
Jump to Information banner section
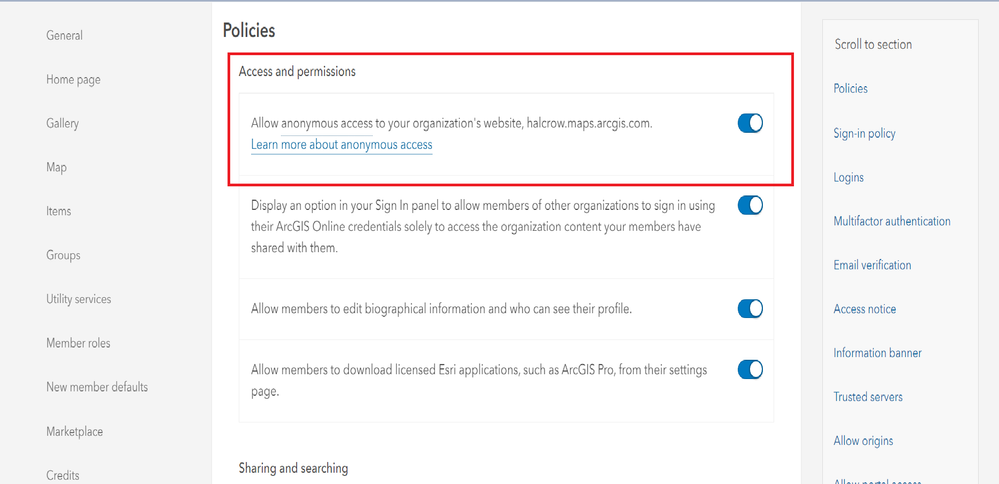877,353
